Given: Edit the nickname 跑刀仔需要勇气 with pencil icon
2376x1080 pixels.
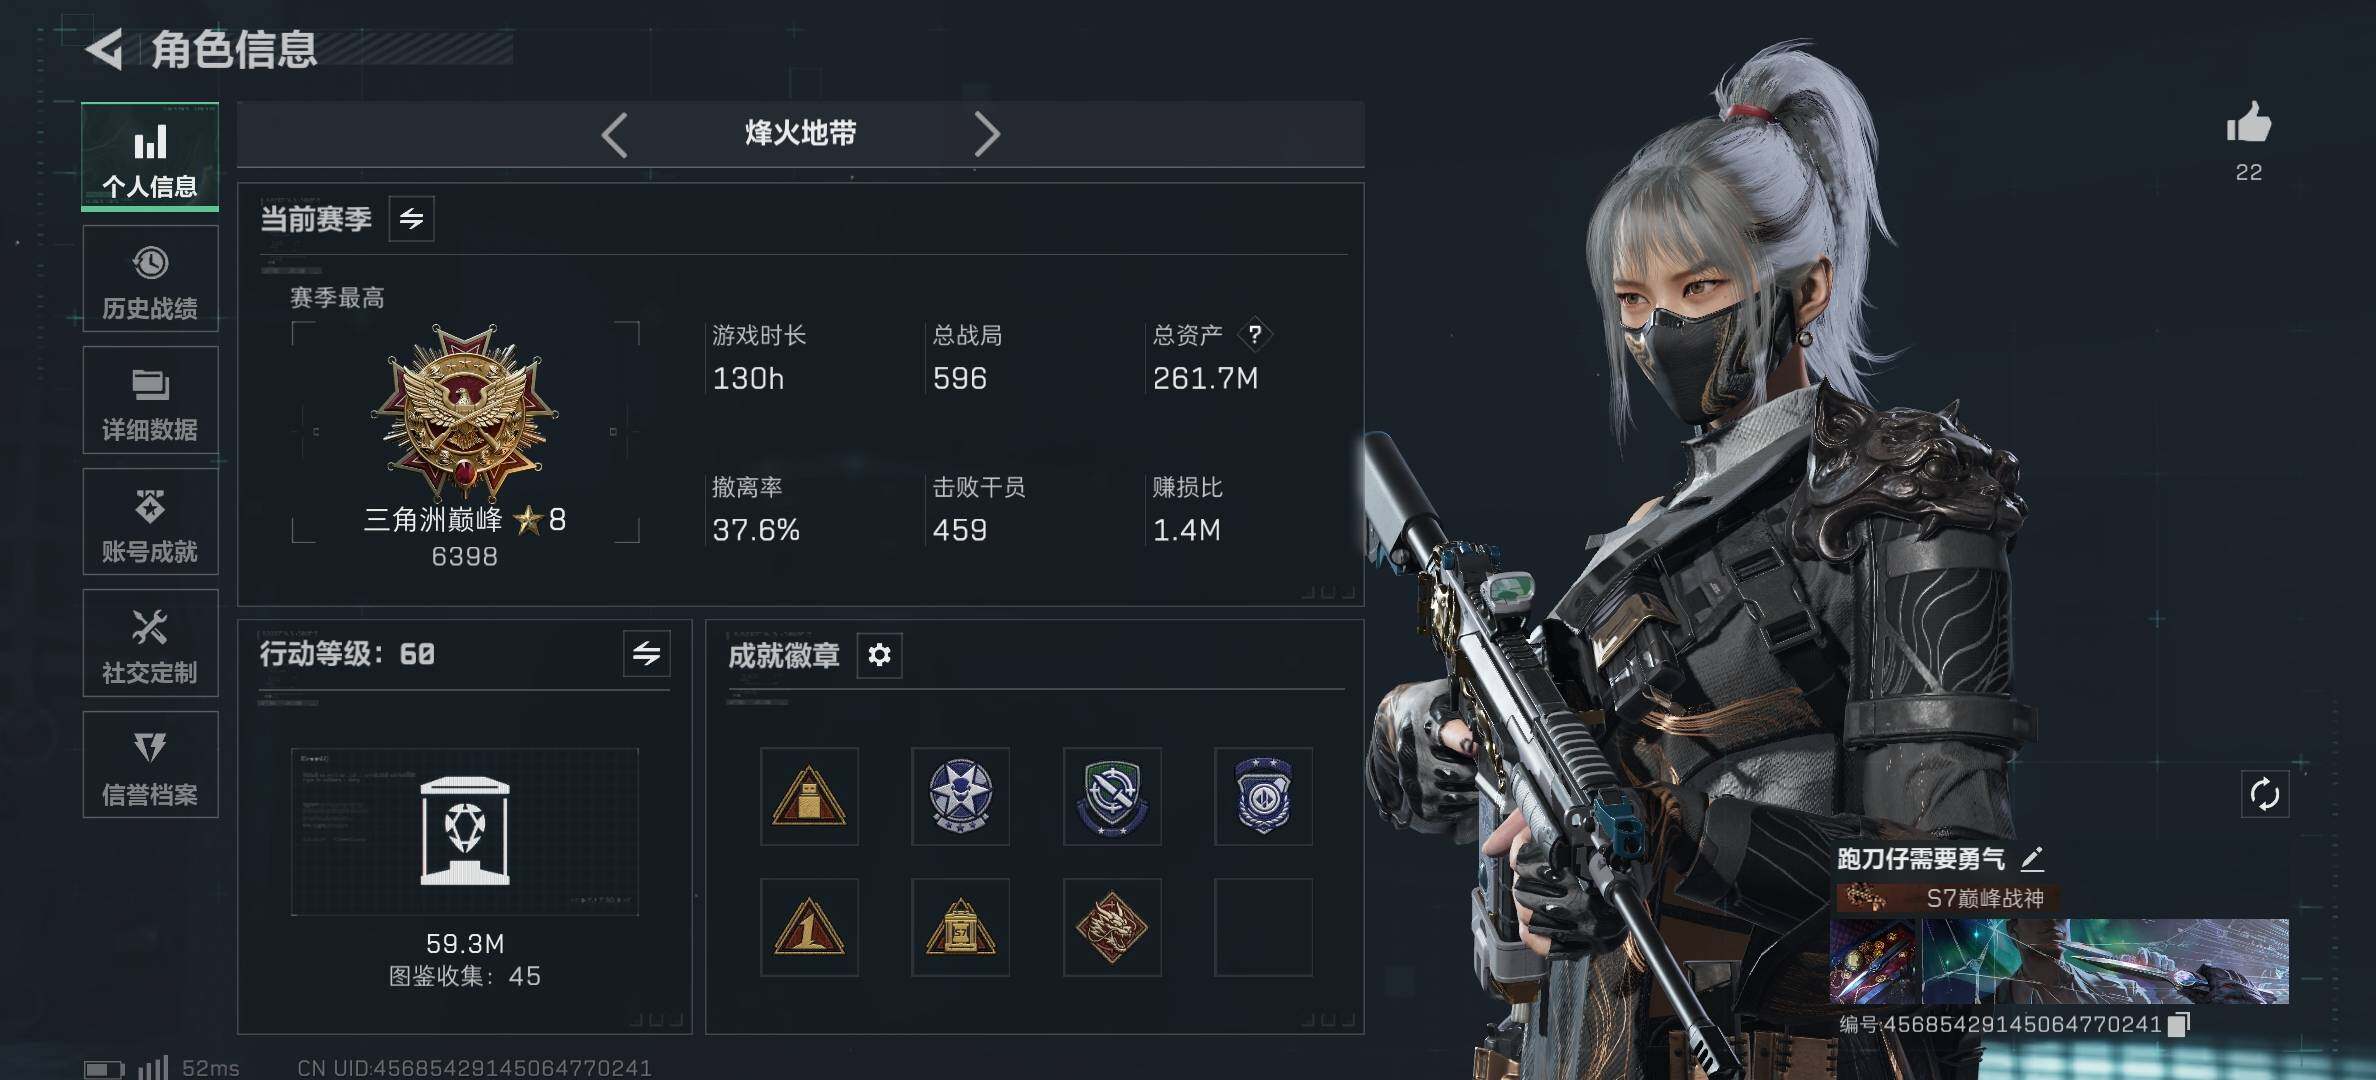Looking at the screenshot, I should [x=2032, y=858].
